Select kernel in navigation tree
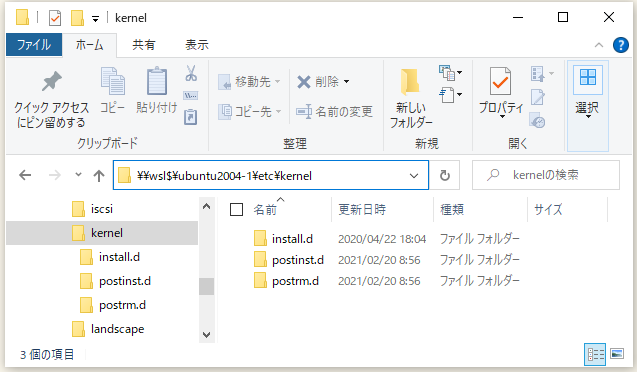Image resolution: width=637 pixels, height=372 pixels. [102, 233]
